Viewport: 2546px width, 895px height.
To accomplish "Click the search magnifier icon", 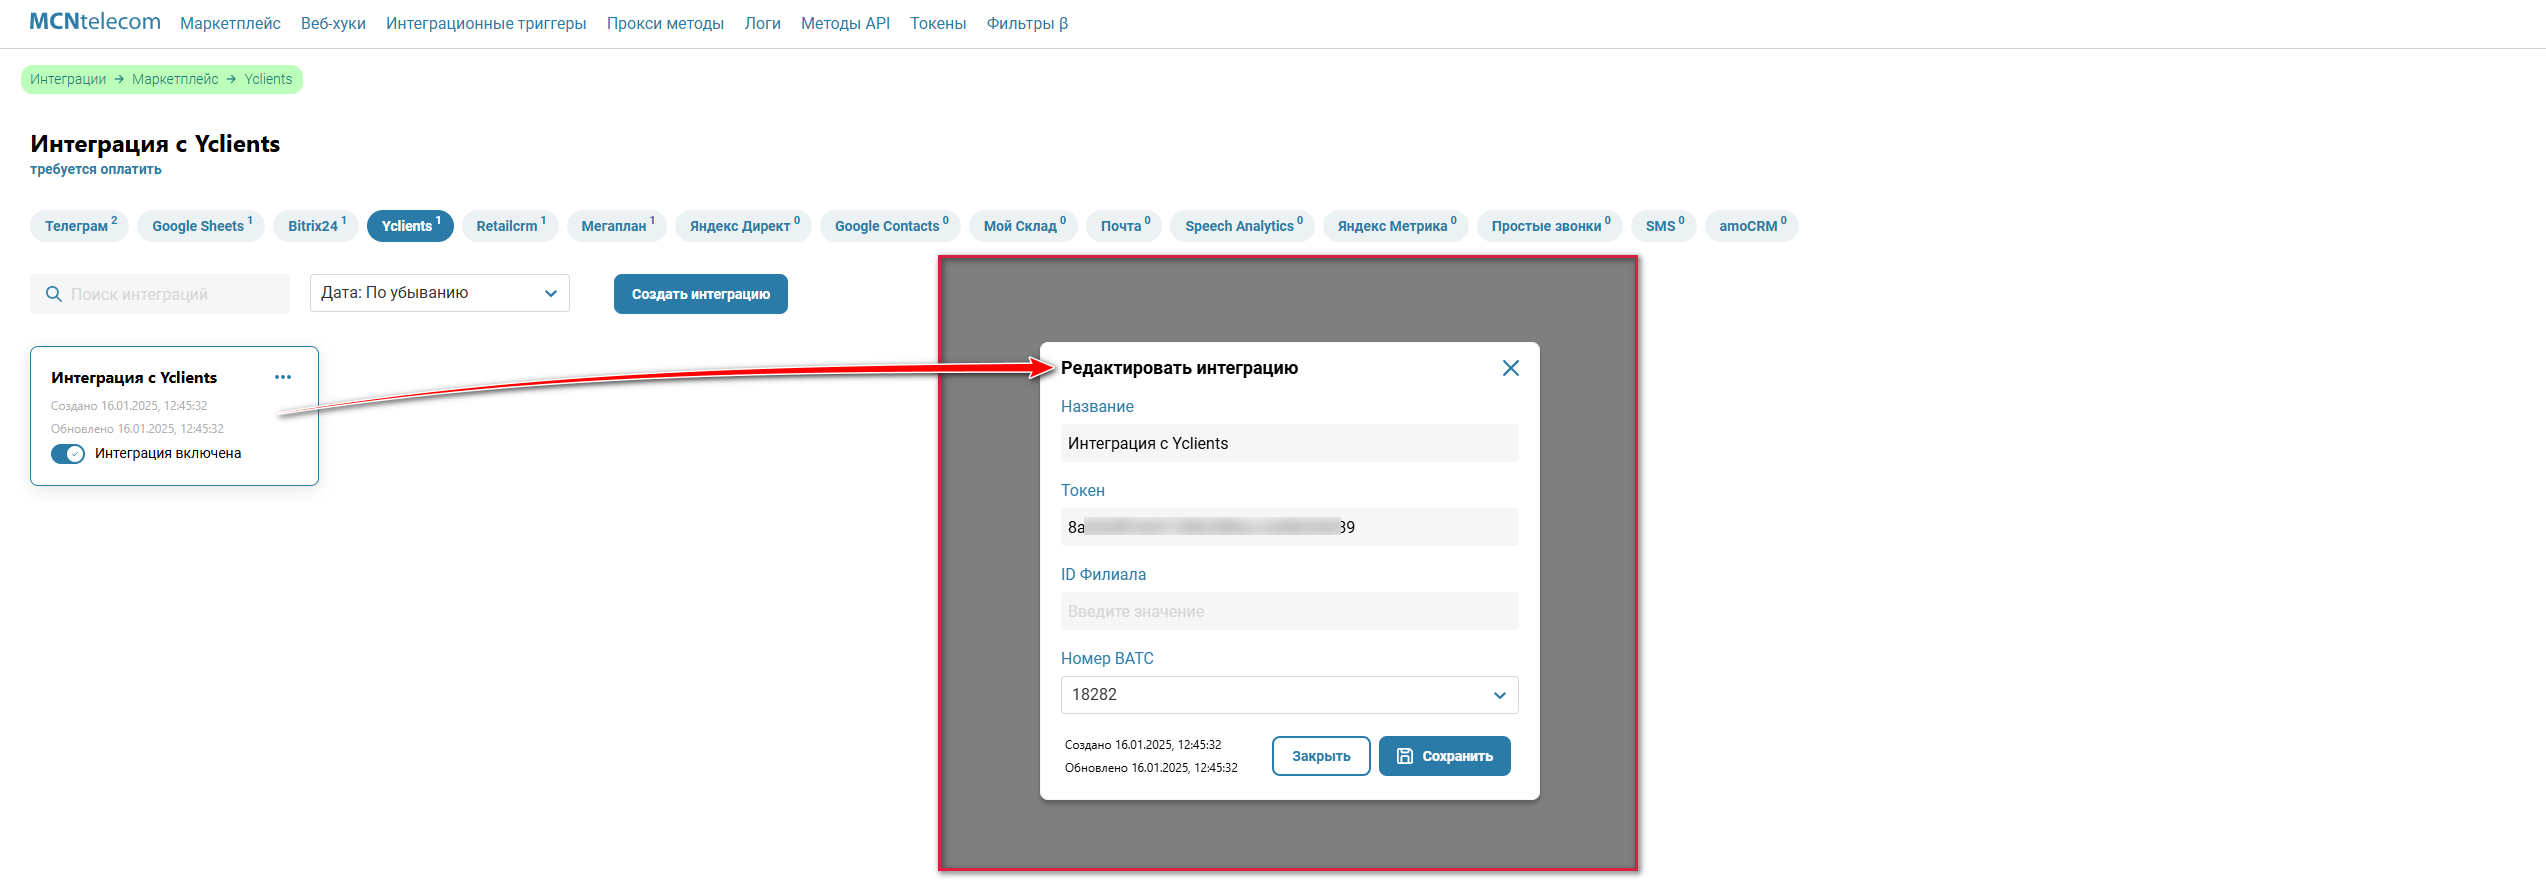I will [54, 294].
